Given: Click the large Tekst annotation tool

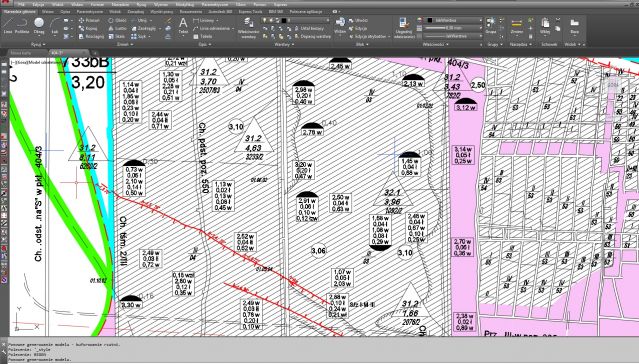Looking at the screenshot, I should click(183, 25).
